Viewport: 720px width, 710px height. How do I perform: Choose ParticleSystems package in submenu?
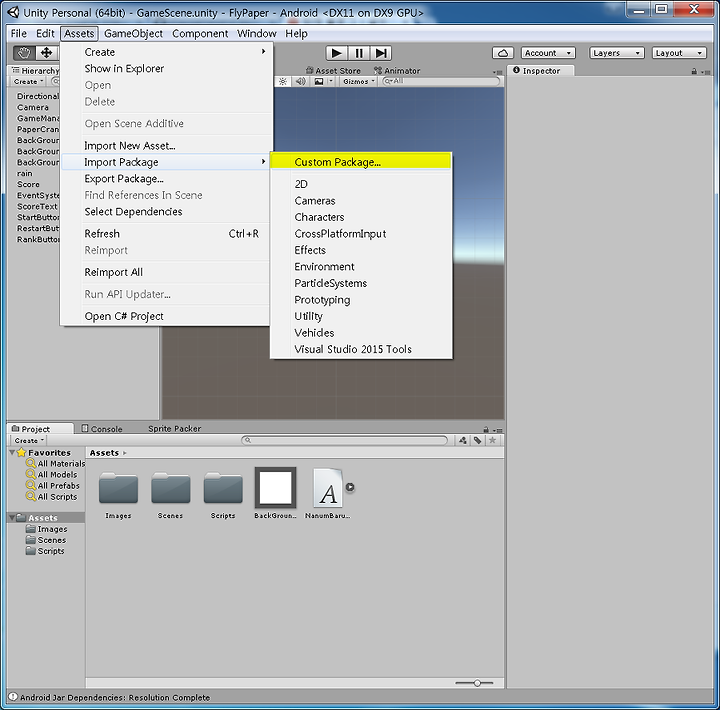(361, 283)
